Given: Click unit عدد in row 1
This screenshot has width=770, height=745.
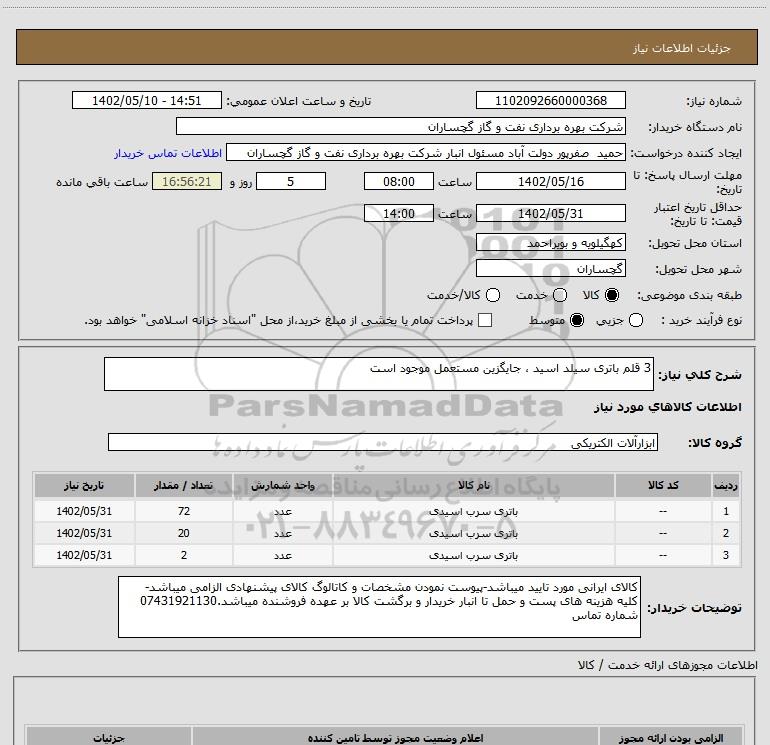Looking at the screenshot, I should 283,512.
